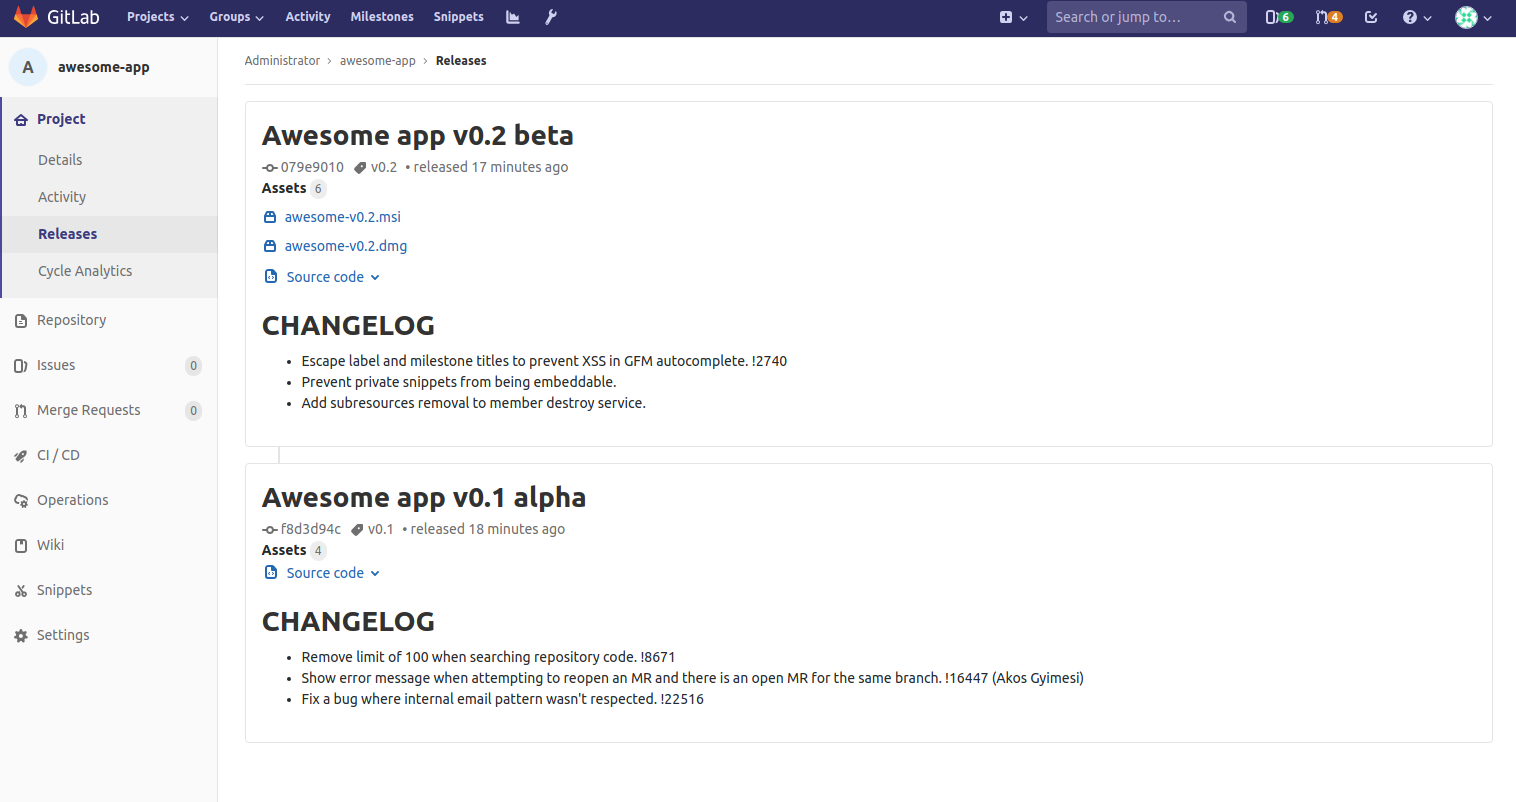Open CI / CD from the sidebar

(x=57, y=454)
